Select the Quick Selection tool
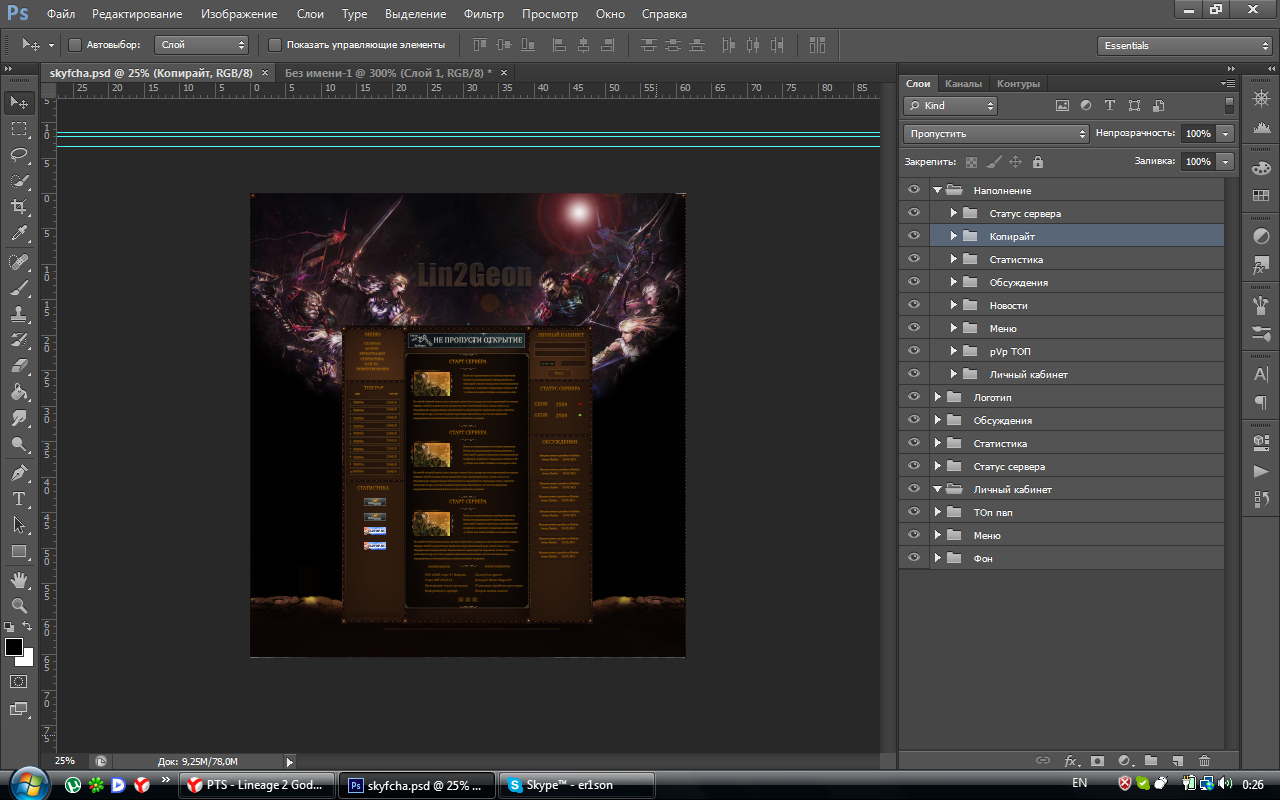Screen dimensions: 1280x800 19,181
